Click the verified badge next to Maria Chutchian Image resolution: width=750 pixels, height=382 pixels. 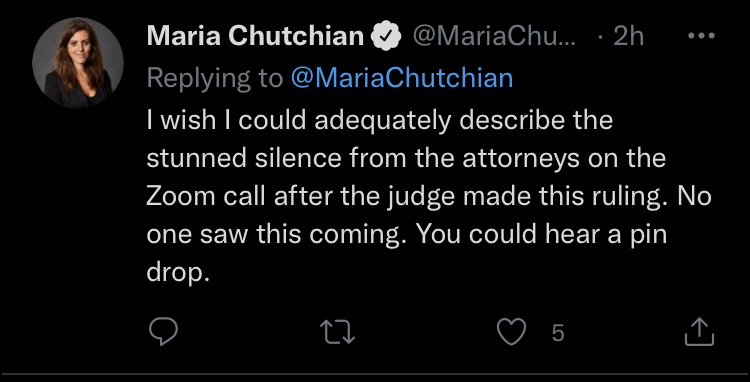(x=386, y=36)
